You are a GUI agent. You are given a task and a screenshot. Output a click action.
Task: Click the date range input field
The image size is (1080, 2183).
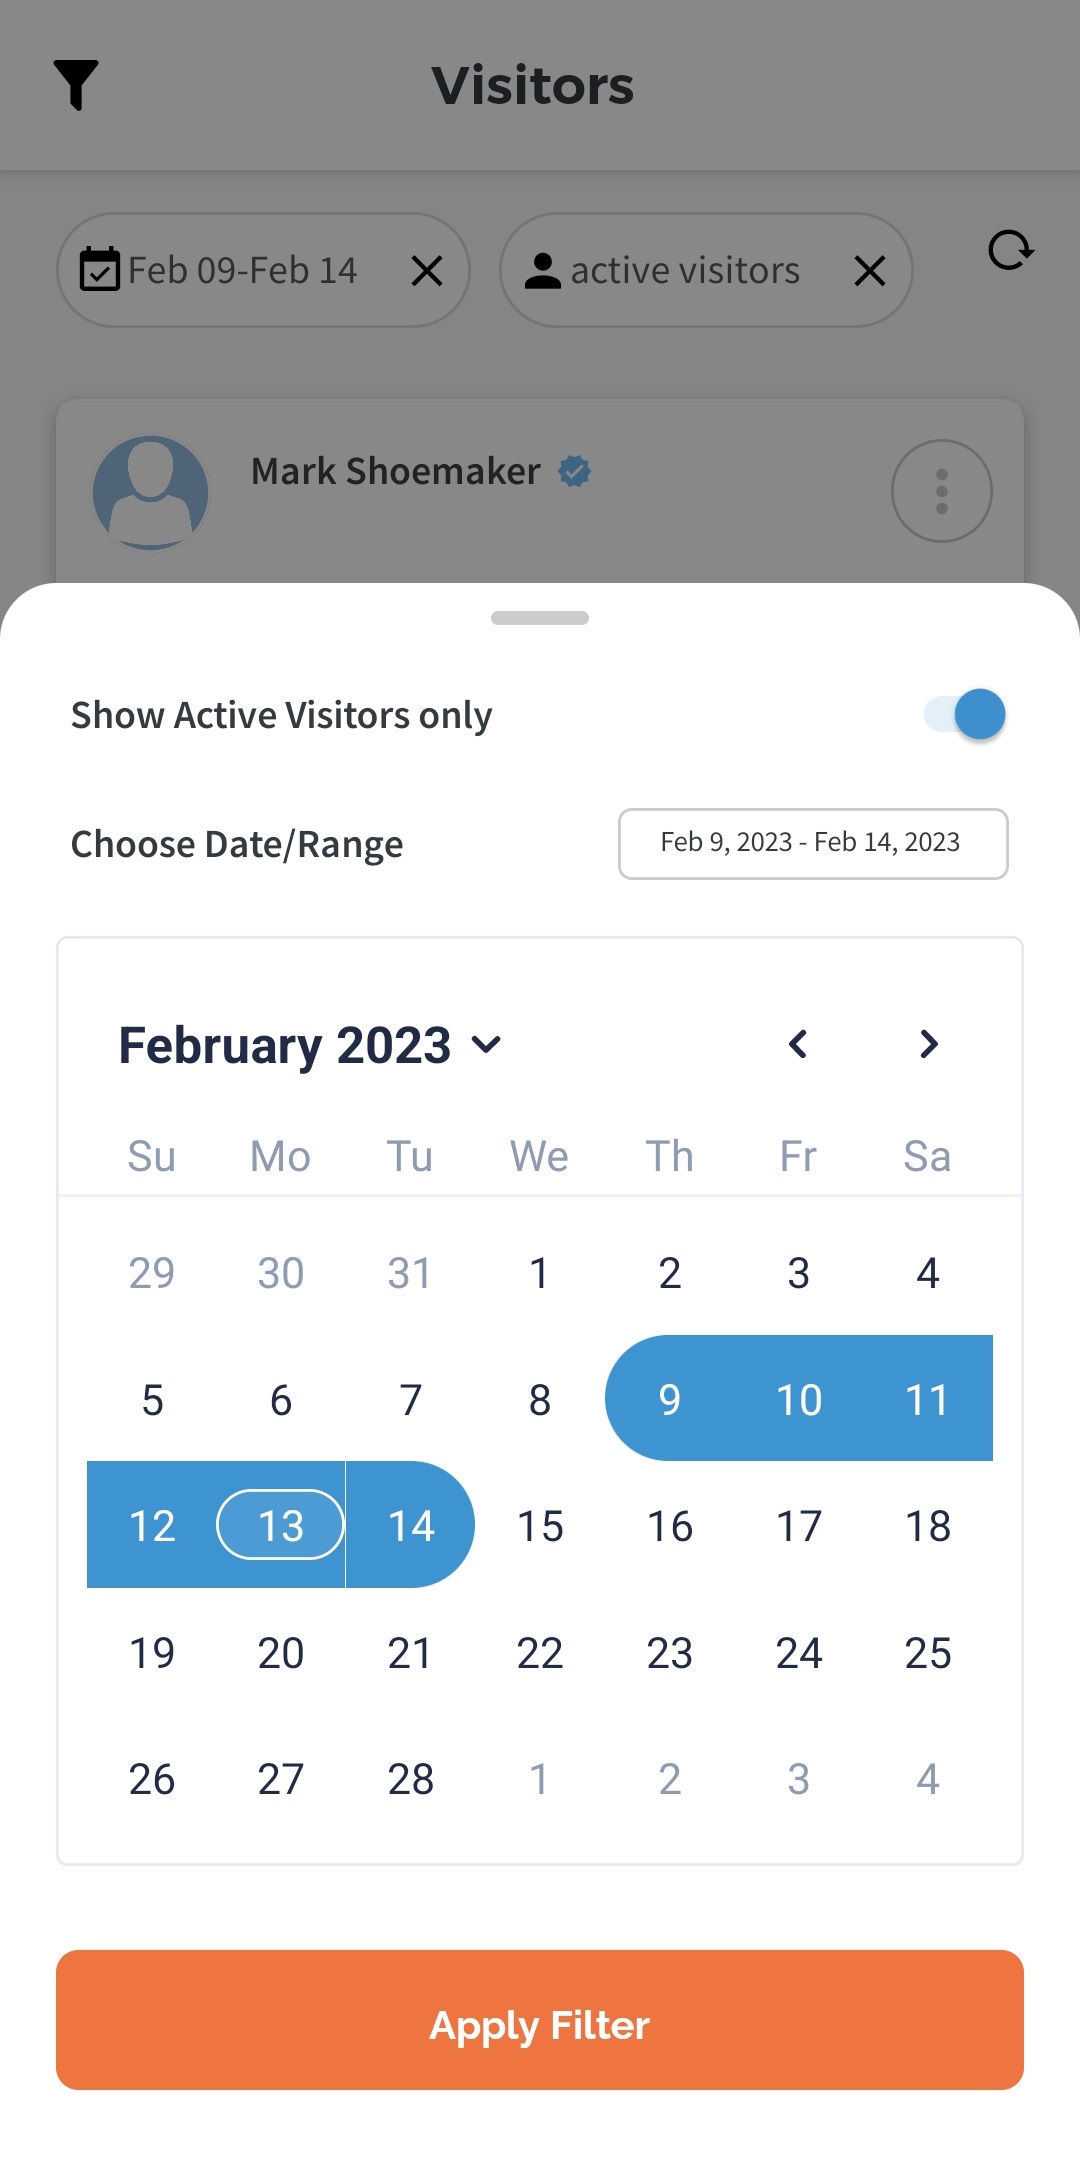[x=812, y=843]
